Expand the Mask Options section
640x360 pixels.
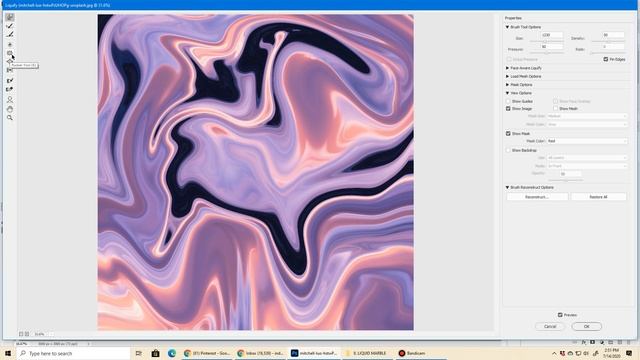coord(507,84)
